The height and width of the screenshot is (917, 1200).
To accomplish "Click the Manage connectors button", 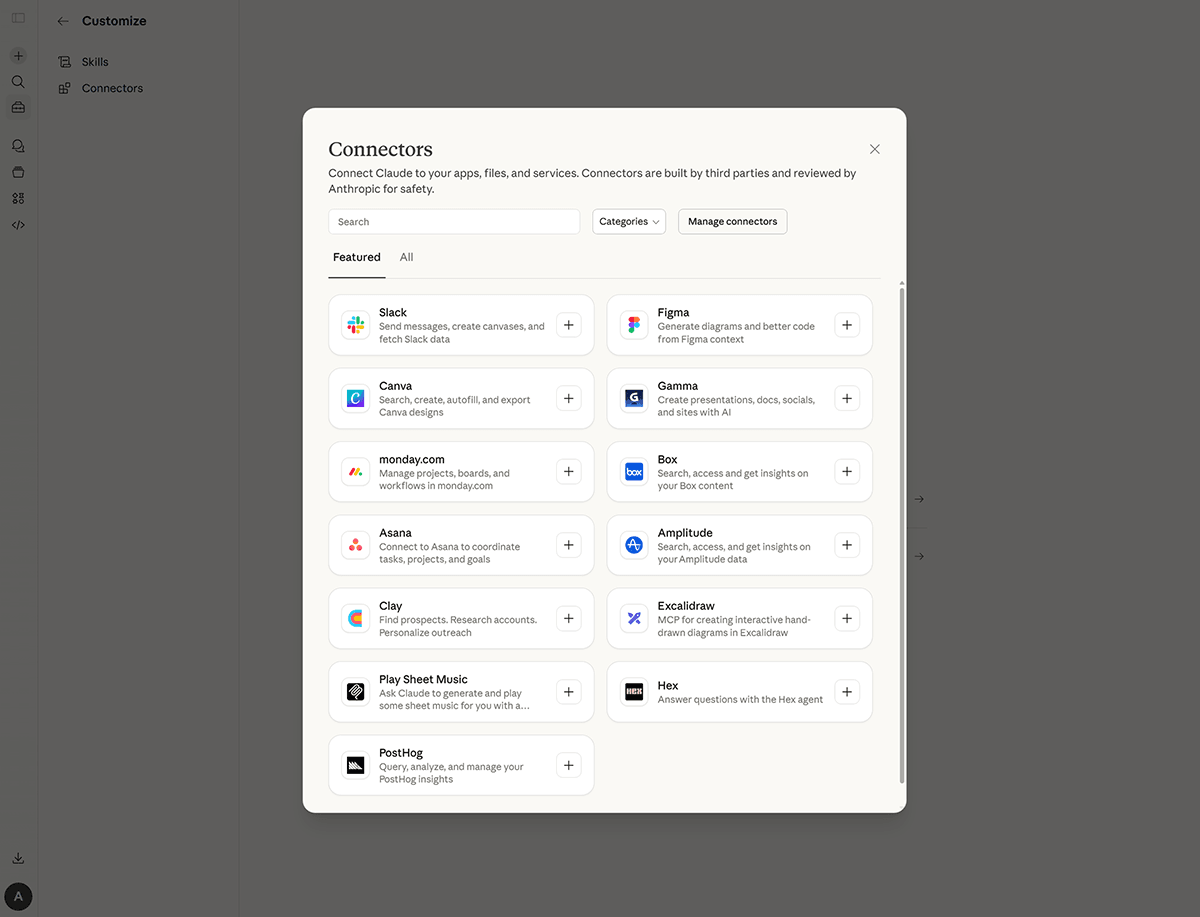I will pyautogui.click(x=732, y=222).
